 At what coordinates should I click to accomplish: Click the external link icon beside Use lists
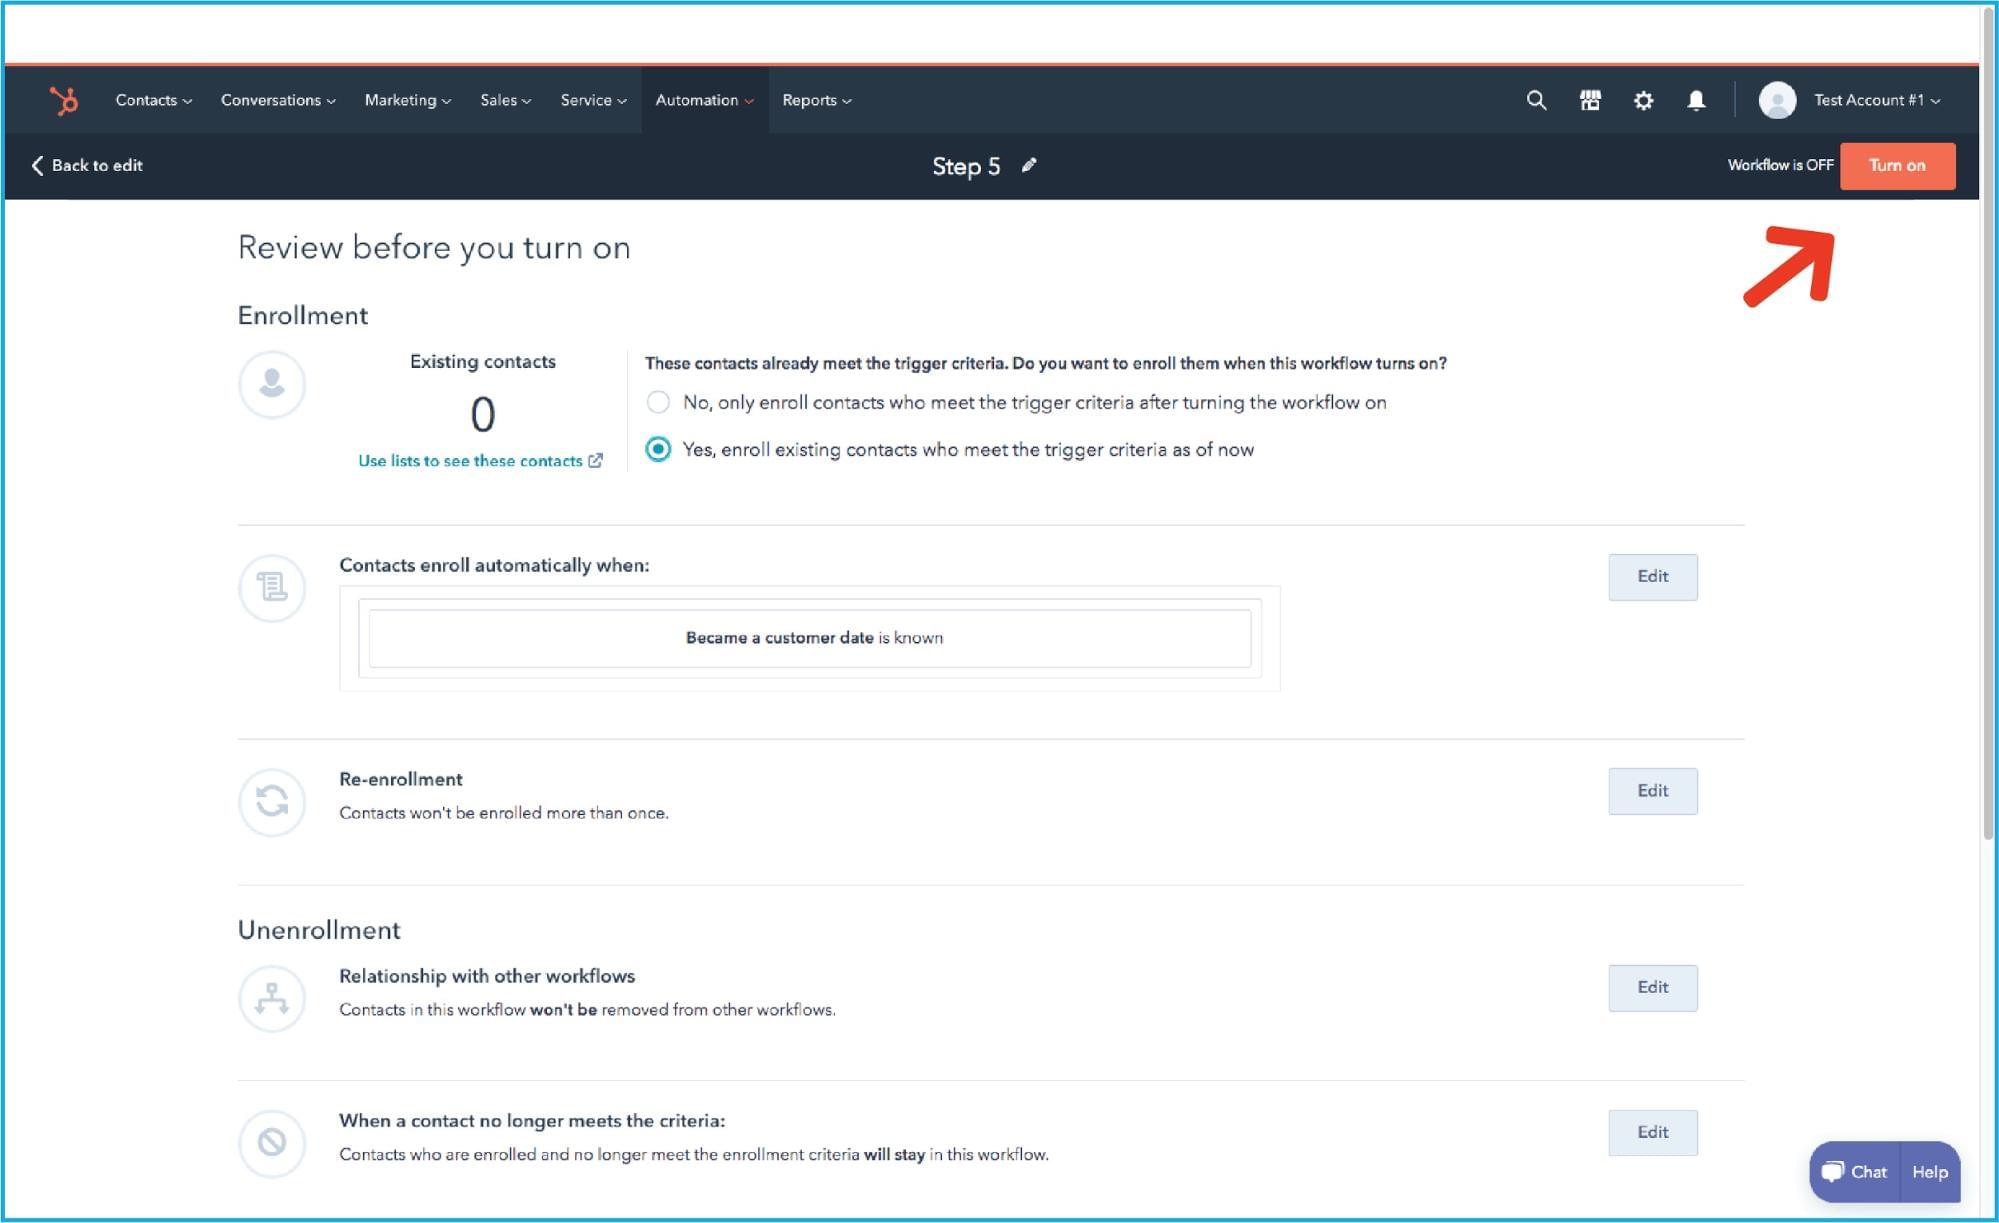click(596, 460)
